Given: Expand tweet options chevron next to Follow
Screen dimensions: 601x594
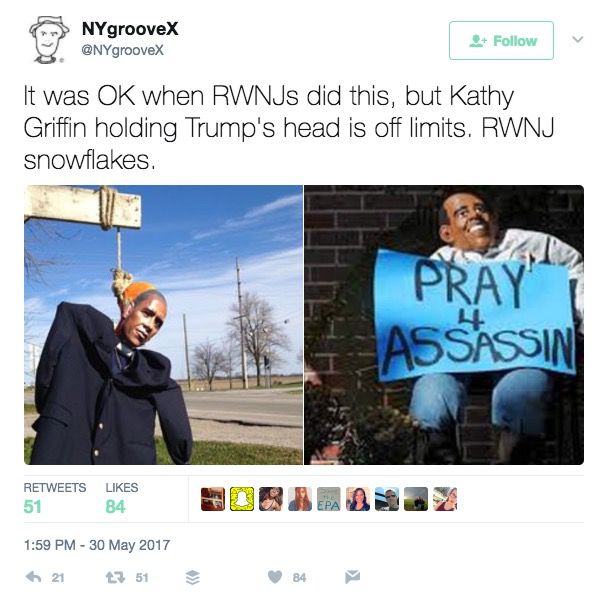Looking at the screenshot, I should point(577,39).
